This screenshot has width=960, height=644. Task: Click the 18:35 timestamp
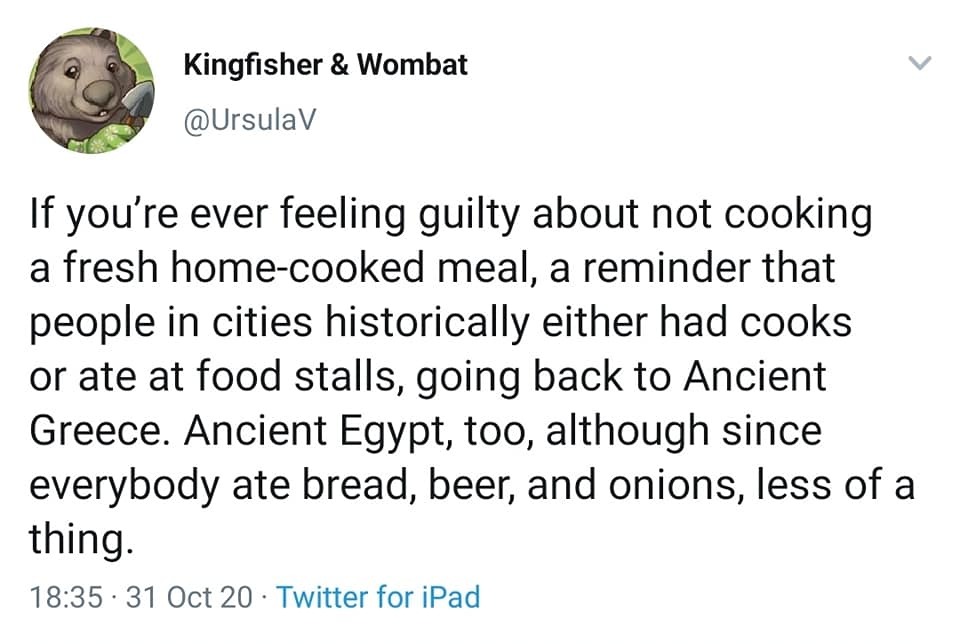tap(67, 597)
